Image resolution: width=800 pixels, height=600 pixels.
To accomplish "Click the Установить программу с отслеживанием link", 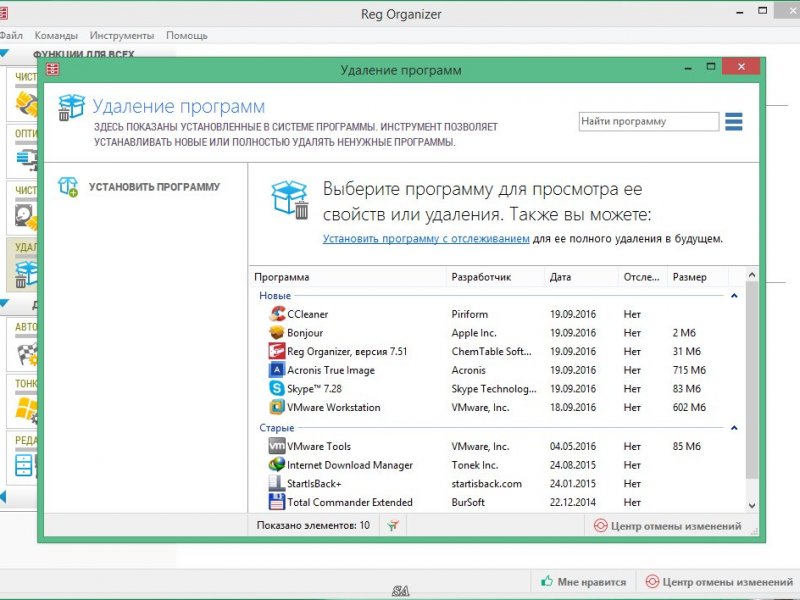I will (426, 238).
